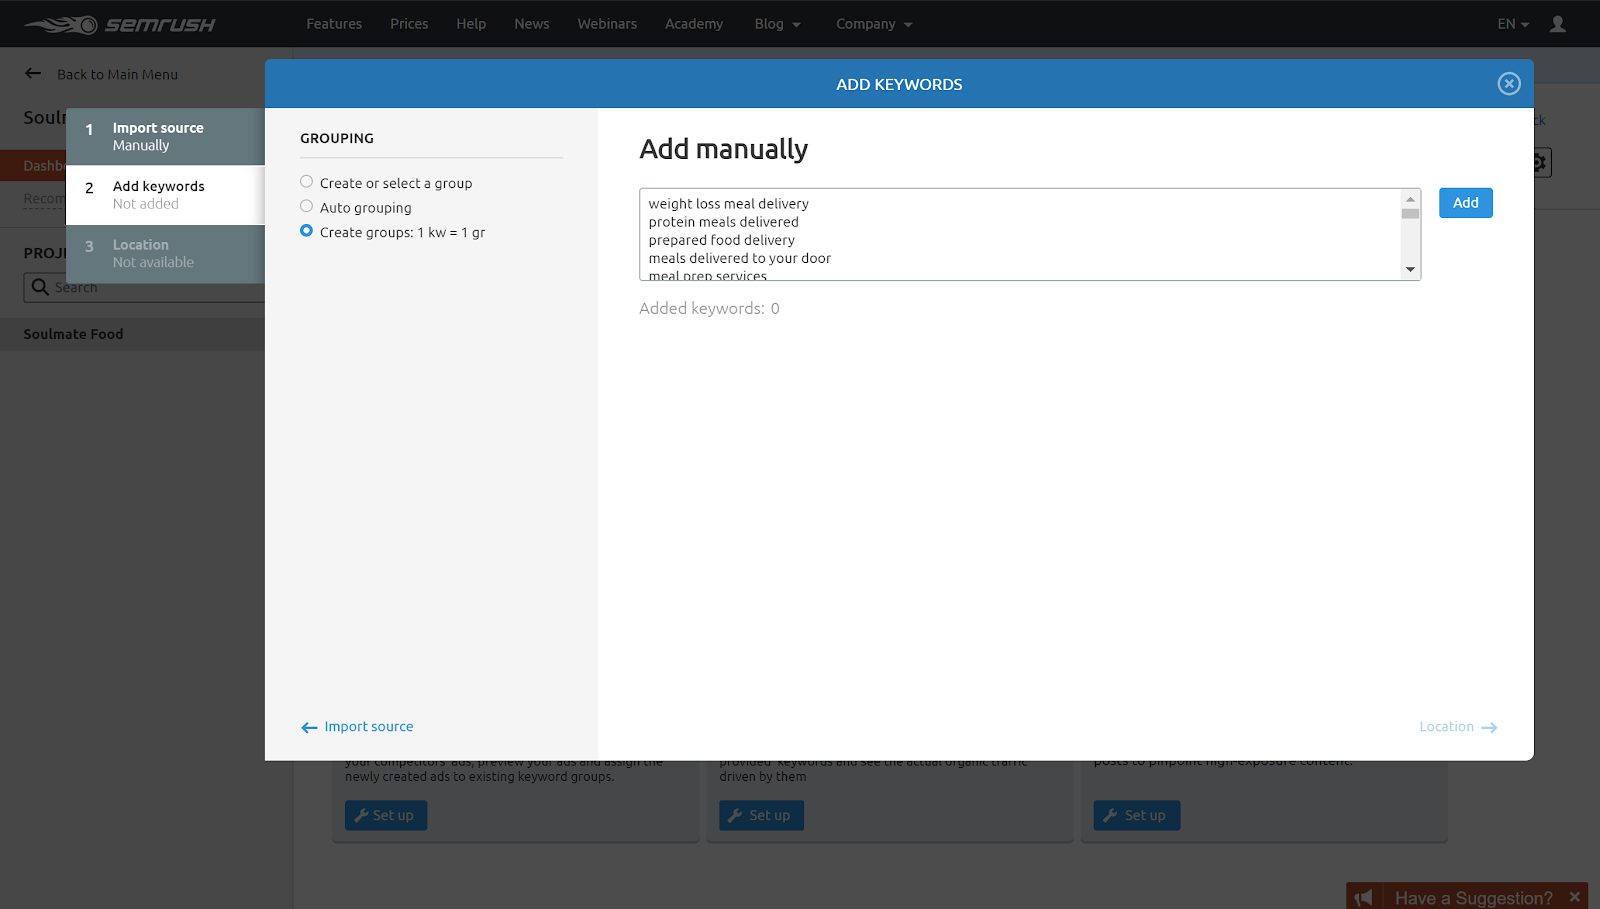Click the back arrow to Main Menu
Viewport: 1600px width, 909px height.
pos(33,73)
